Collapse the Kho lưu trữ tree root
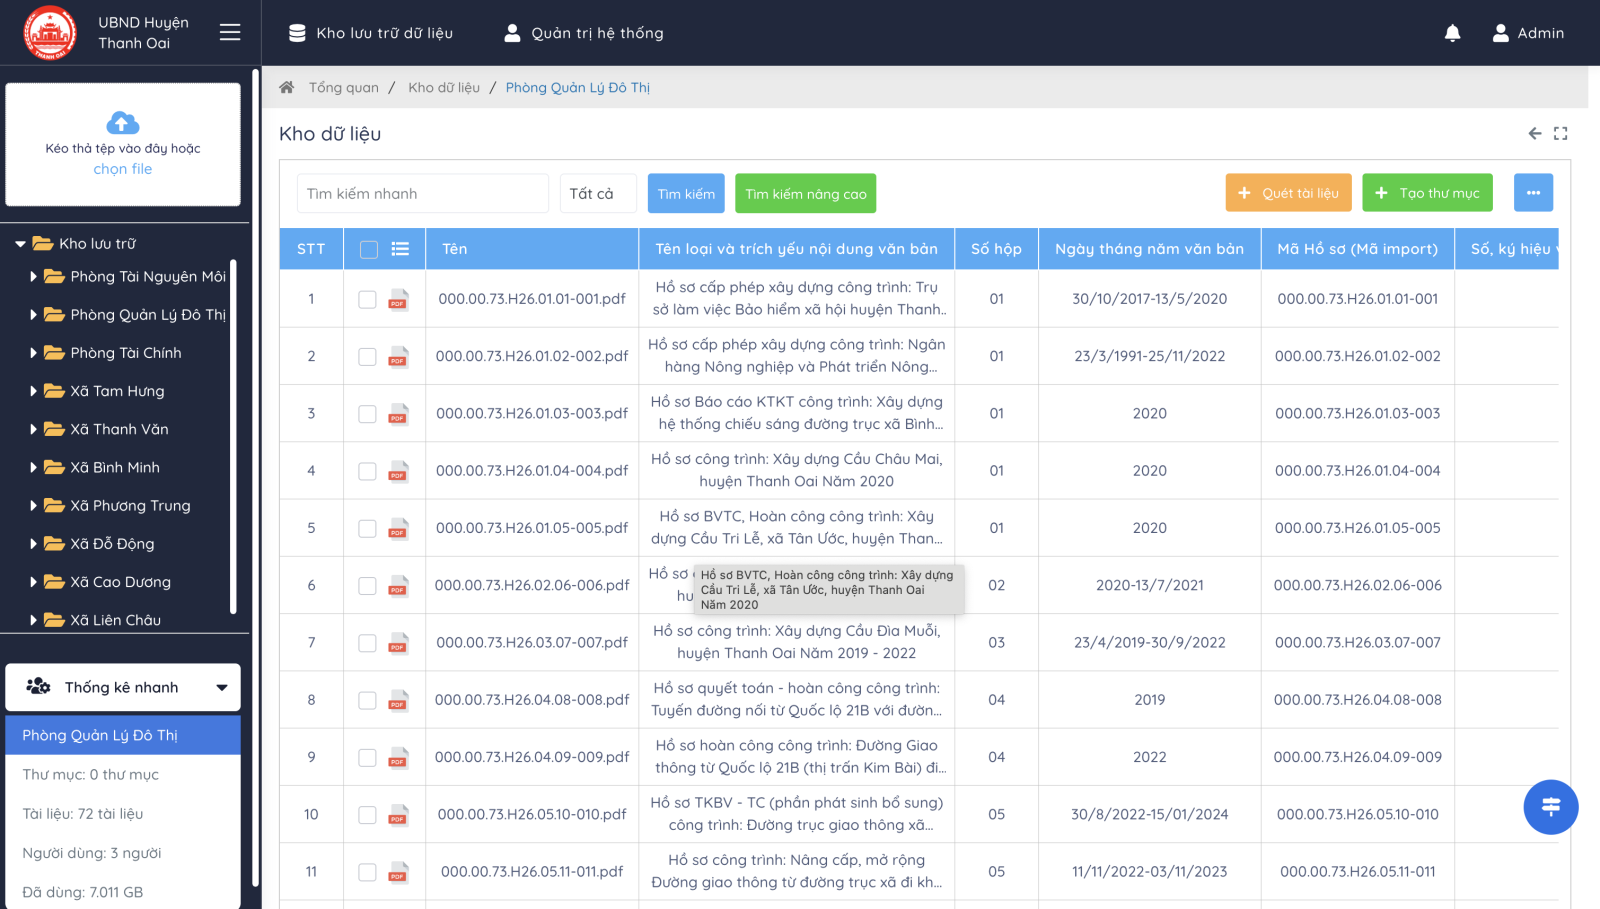 click(20, 244)
